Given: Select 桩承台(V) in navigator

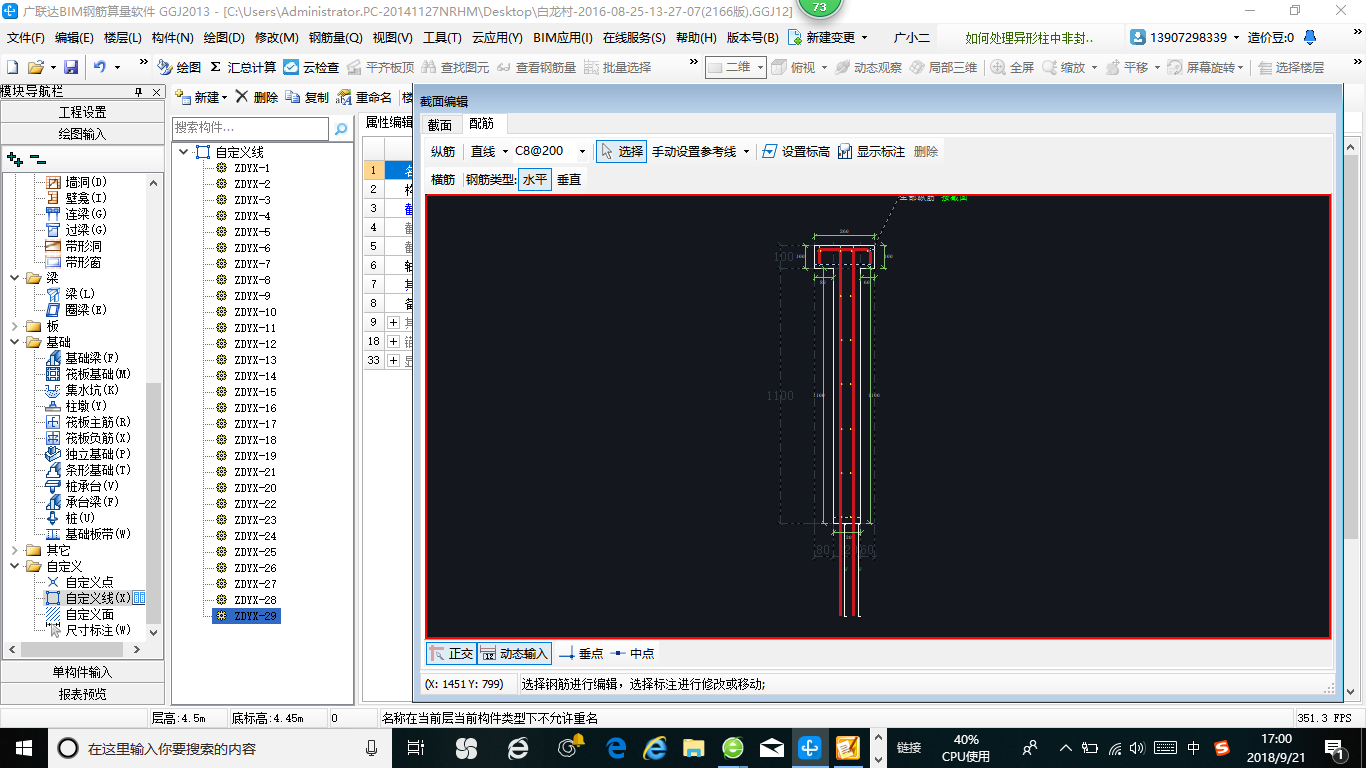Looking at the screenshot, I should [92, 486].
